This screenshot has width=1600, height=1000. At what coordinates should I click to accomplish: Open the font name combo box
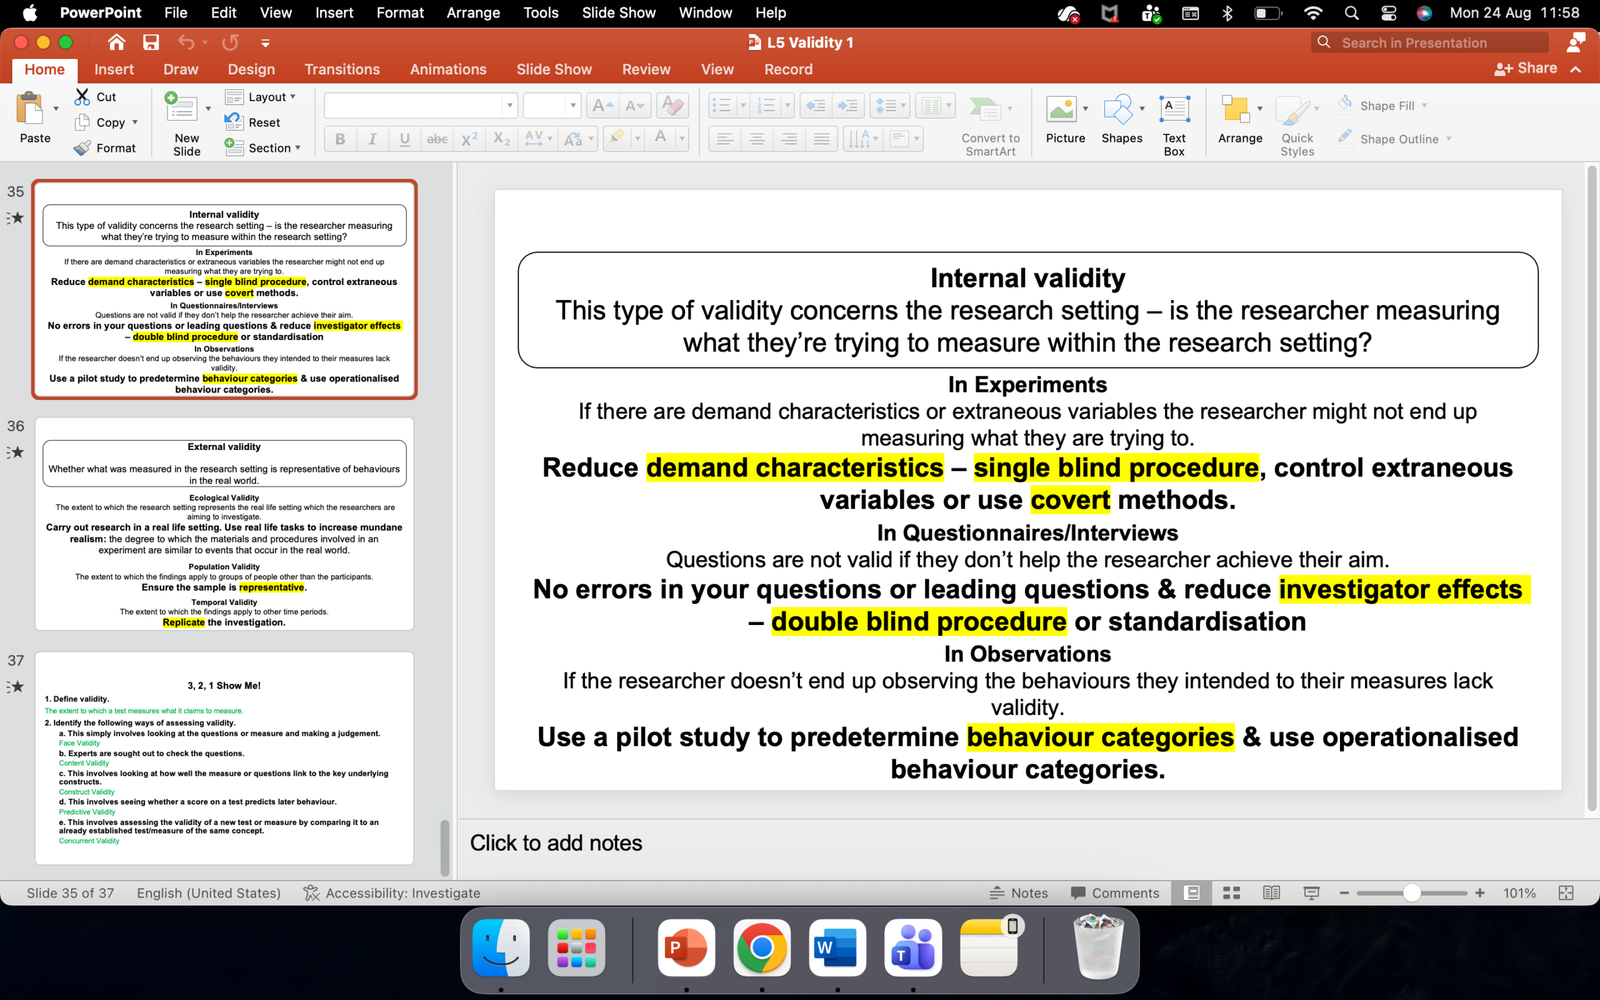(420, 106)
